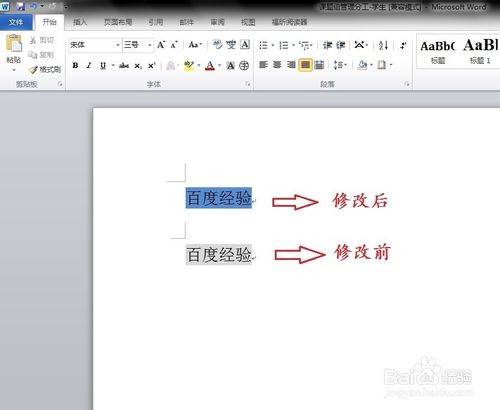Click the 粘贴 clipboard paste icon

click(x=14, y=43)
